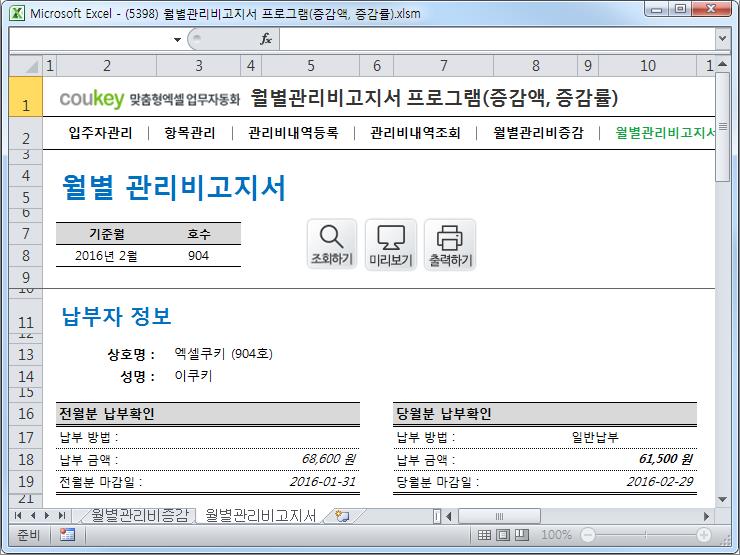Viewport: 740px width, 555px height.
Task: Click the horizontal scrollbar thumb
Action: click(x=499, y=516)
